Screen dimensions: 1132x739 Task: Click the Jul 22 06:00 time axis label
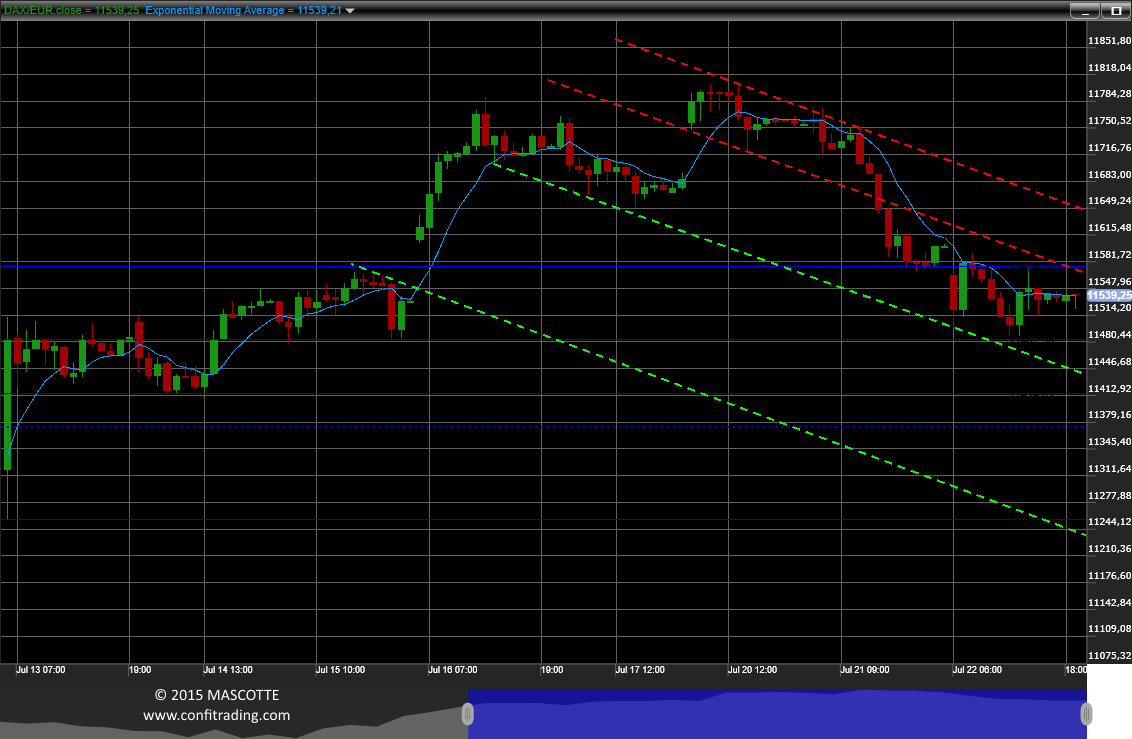tap(977, 670)
